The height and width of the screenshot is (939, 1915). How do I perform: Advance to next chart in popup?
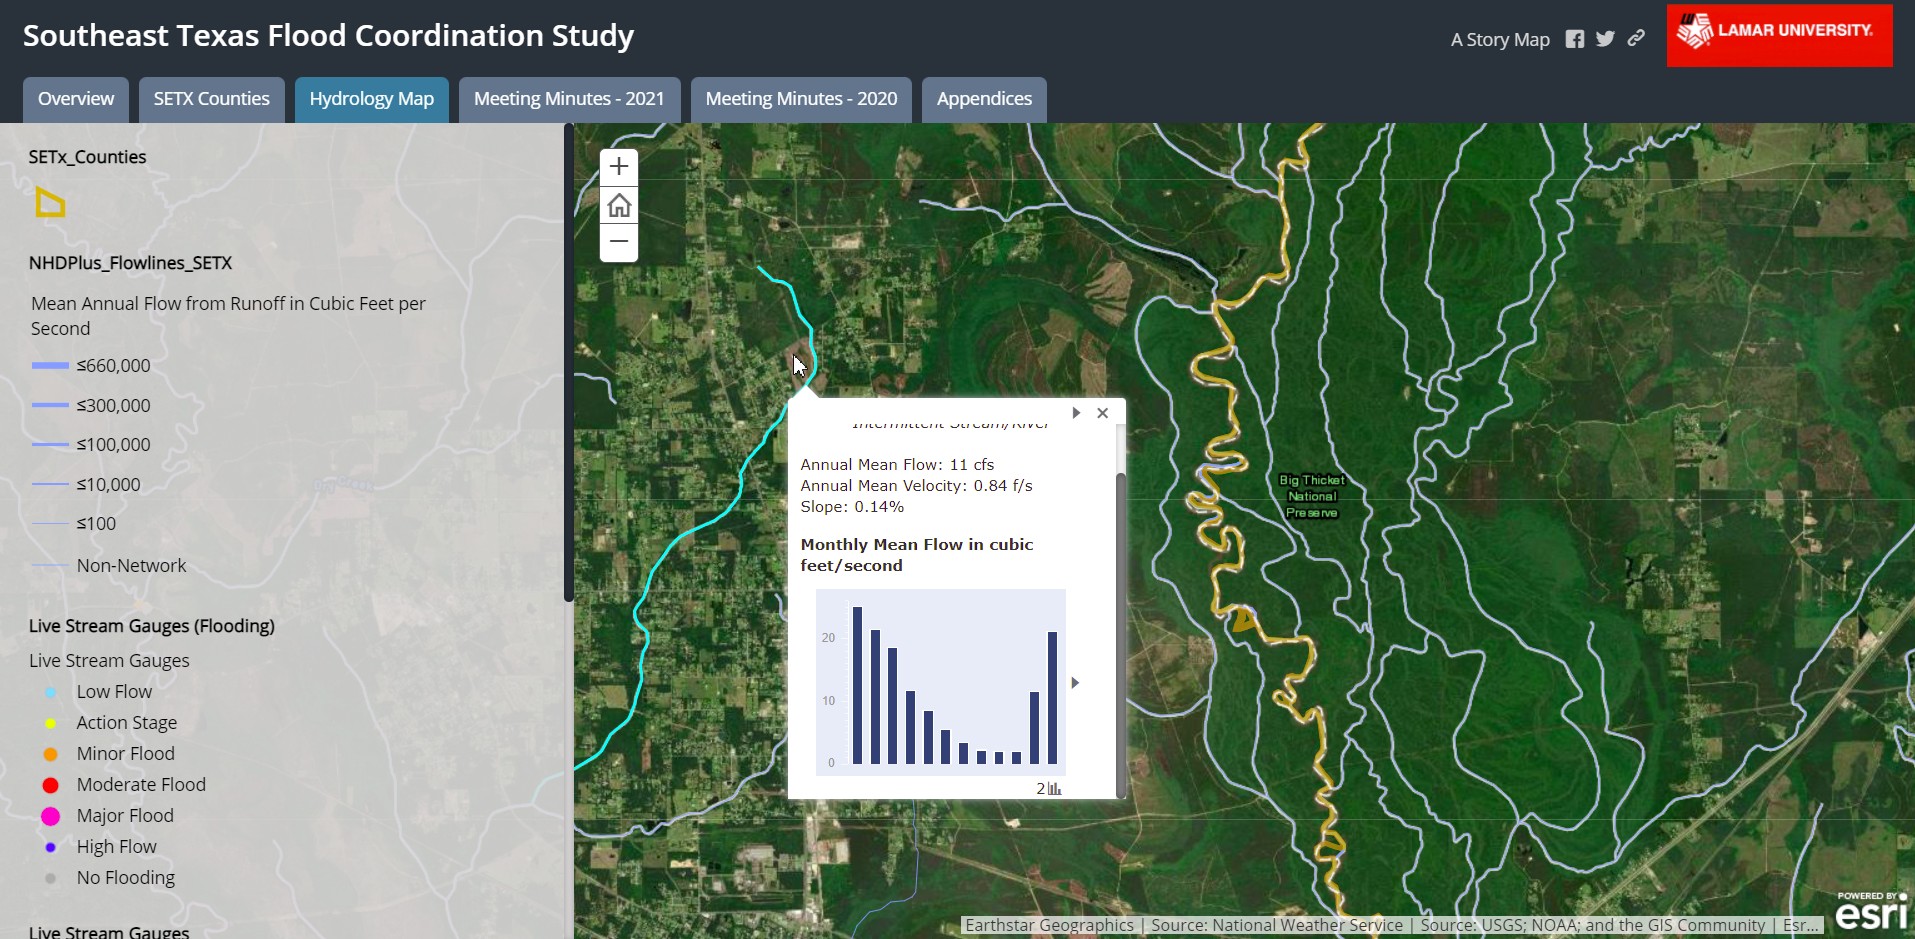point(1075,683)
